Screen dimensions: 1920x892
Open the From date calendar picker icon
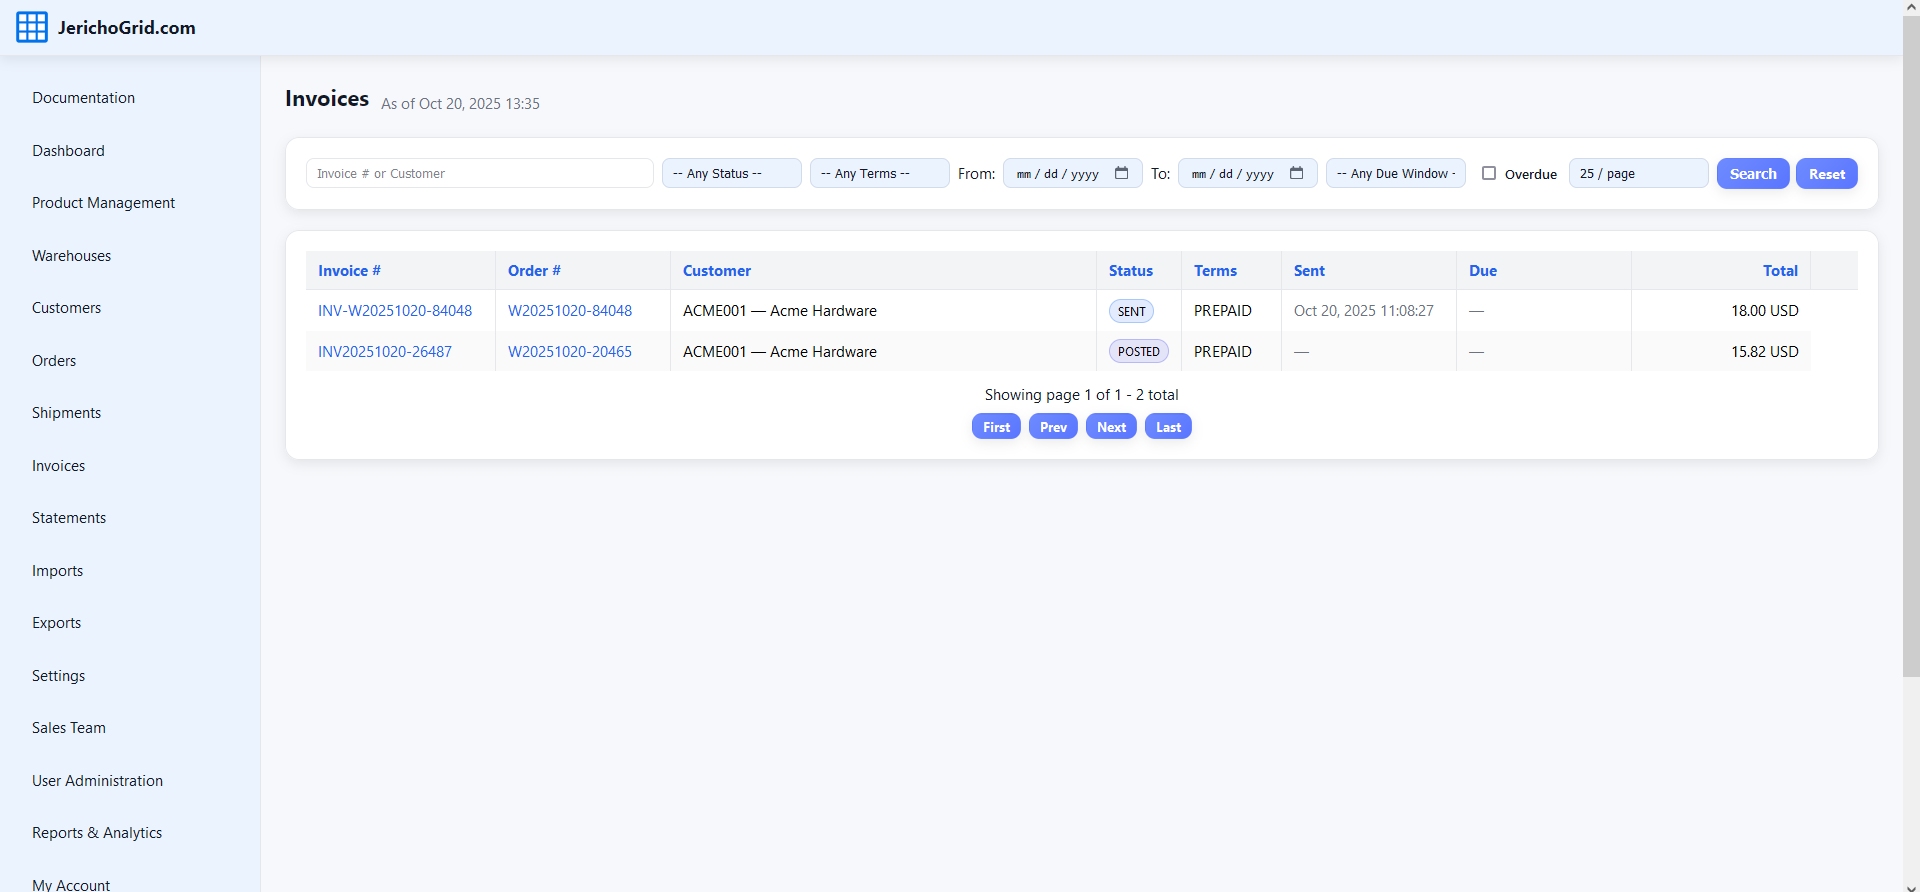click(1121, 173)
